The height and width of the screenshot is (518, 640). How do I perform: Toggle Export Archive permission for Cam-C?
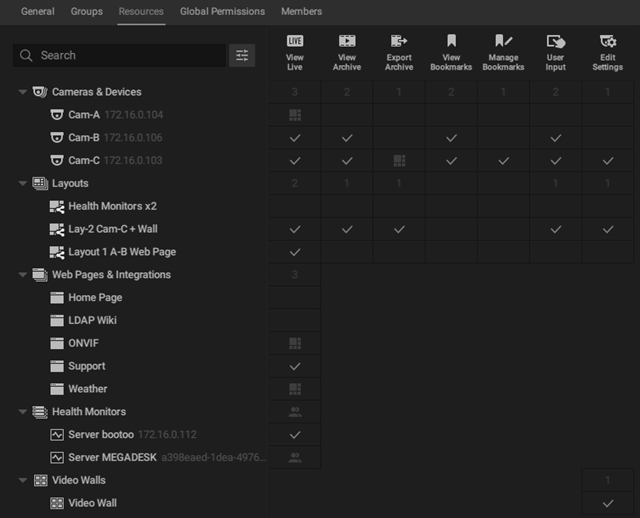pos(399,160)
